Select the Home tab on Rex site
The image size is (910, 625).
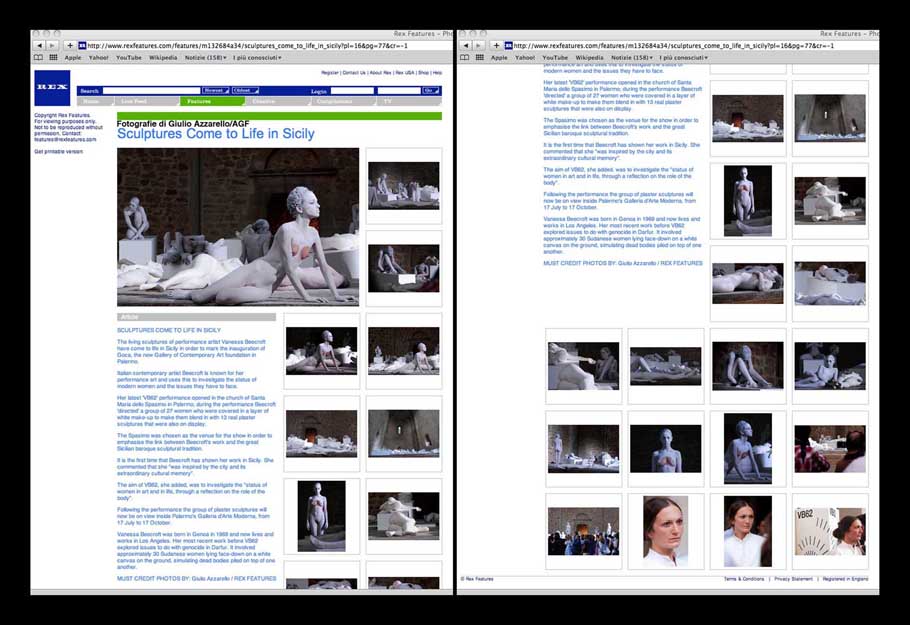95,101
